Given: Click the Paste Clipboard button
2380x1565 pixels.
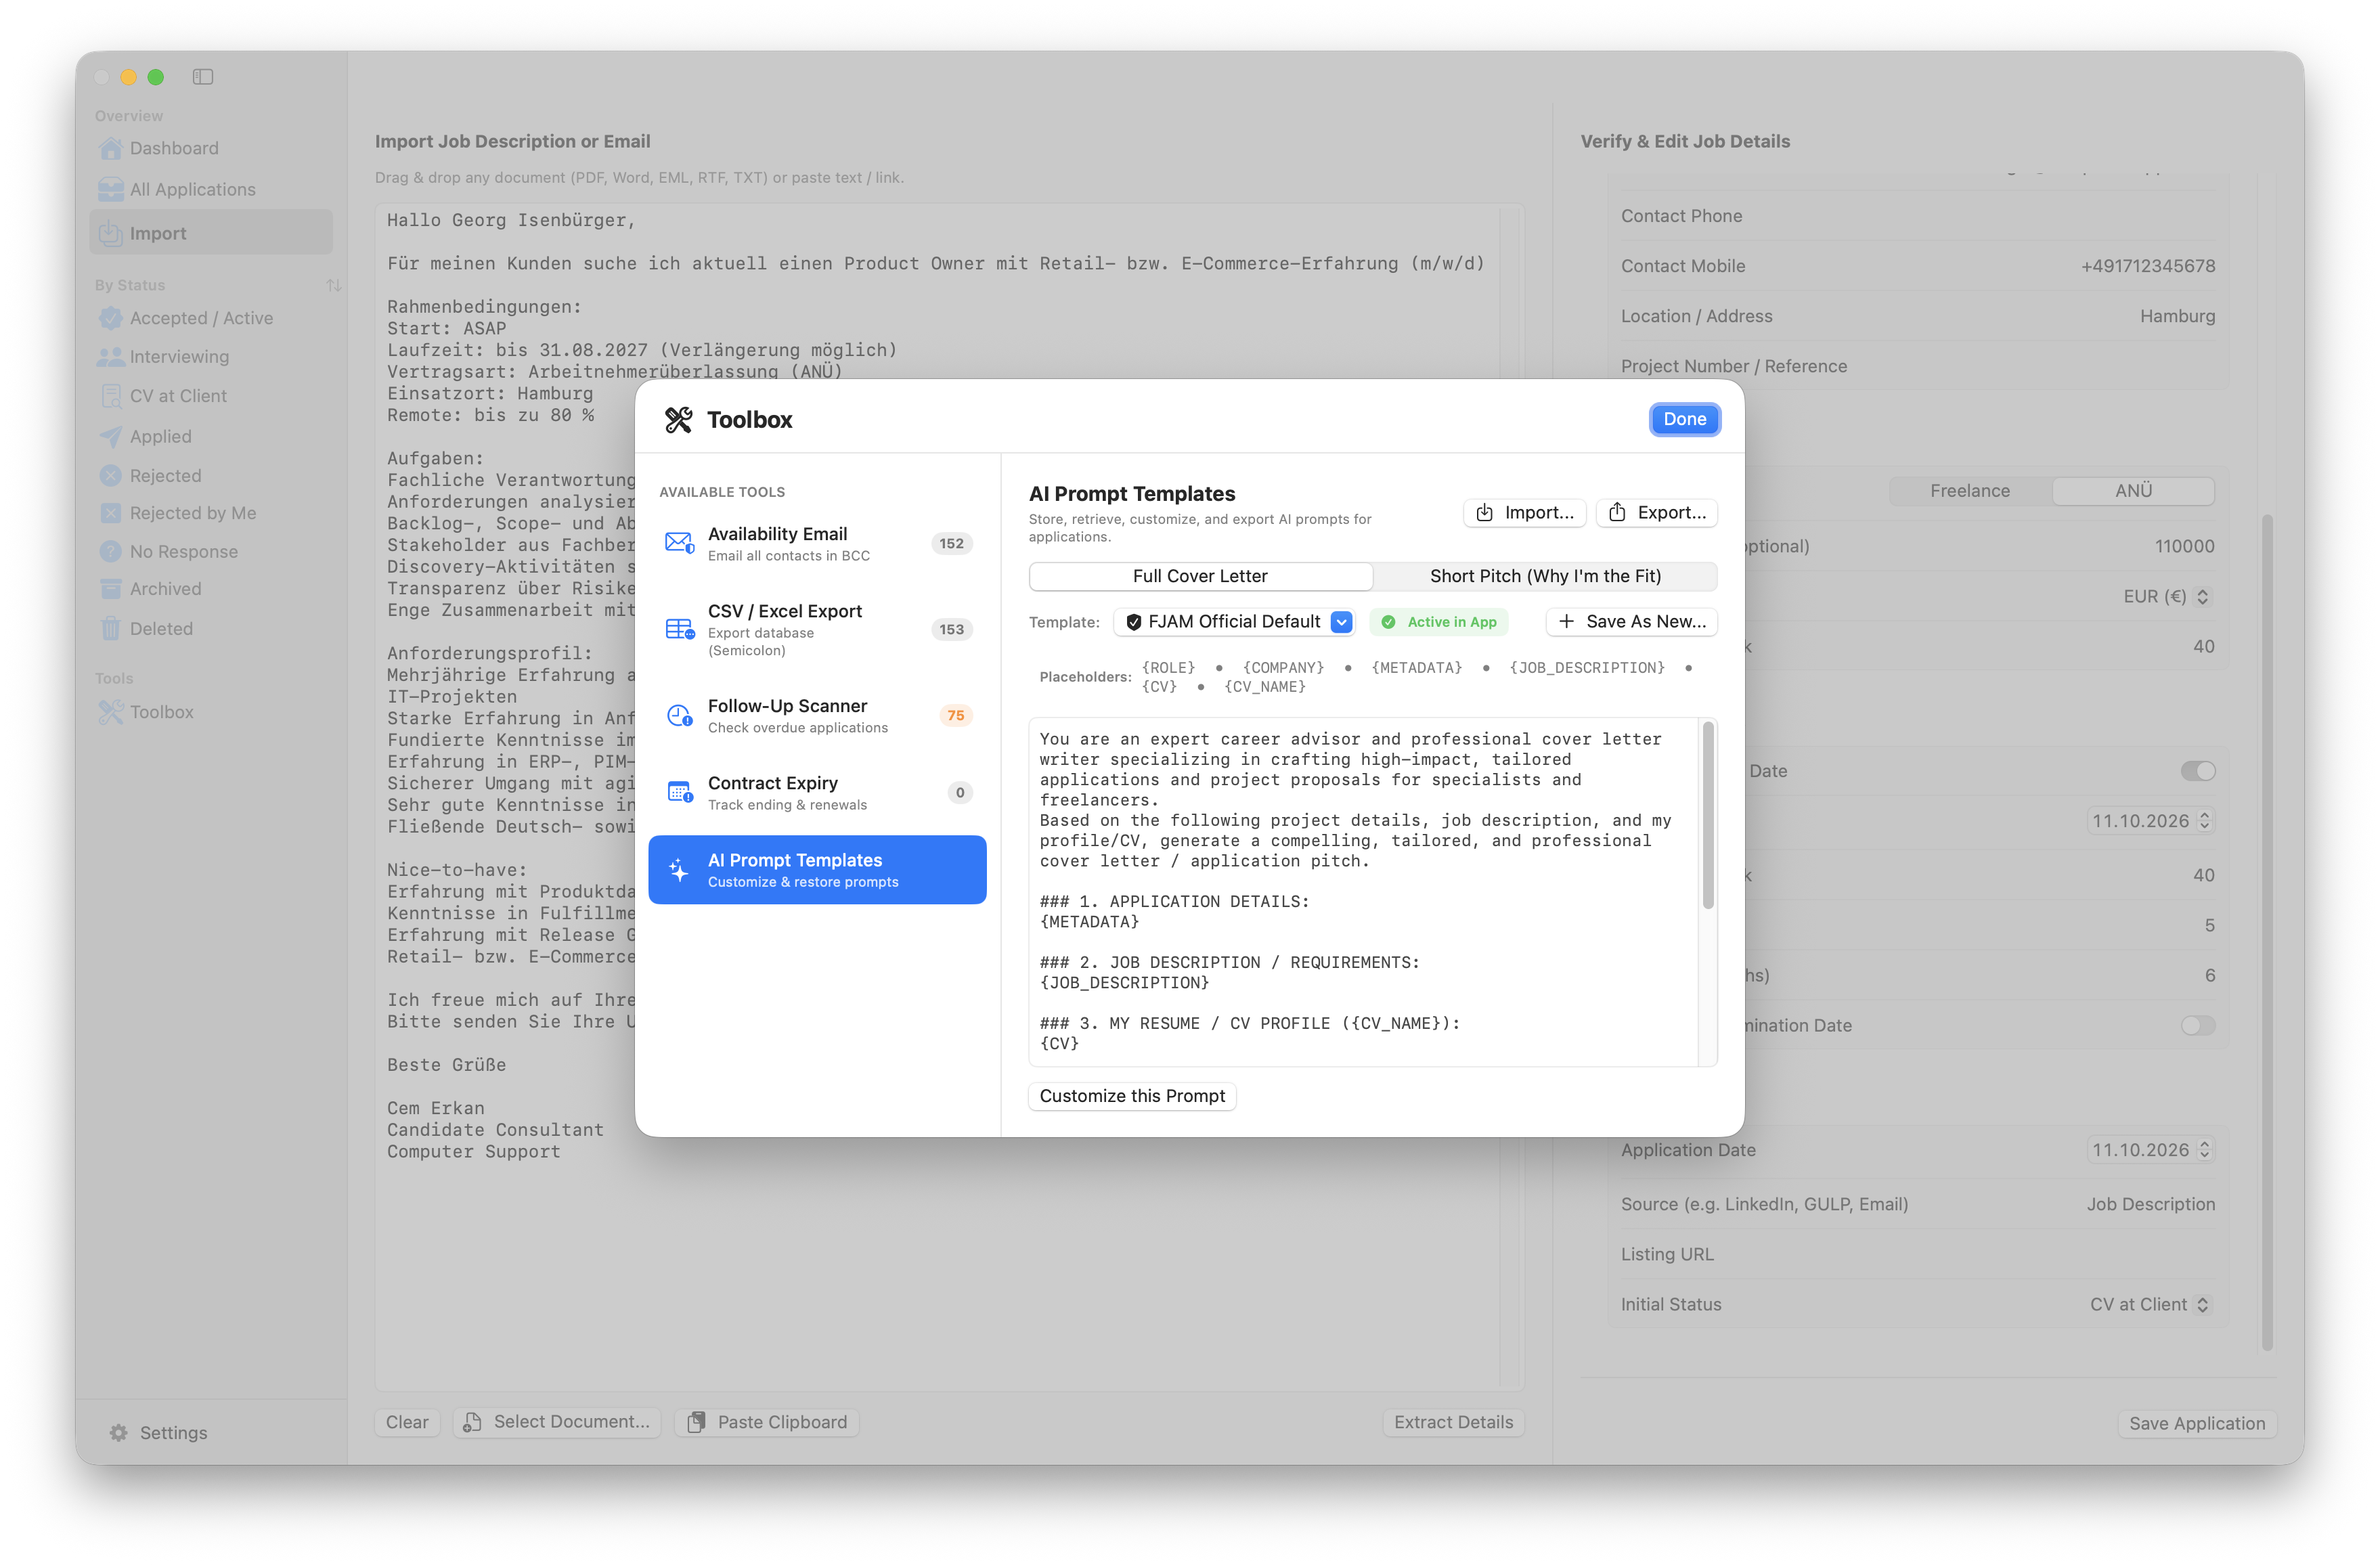Looking at the screenshot, I should pyautogui.click(x=767, y=1422).
